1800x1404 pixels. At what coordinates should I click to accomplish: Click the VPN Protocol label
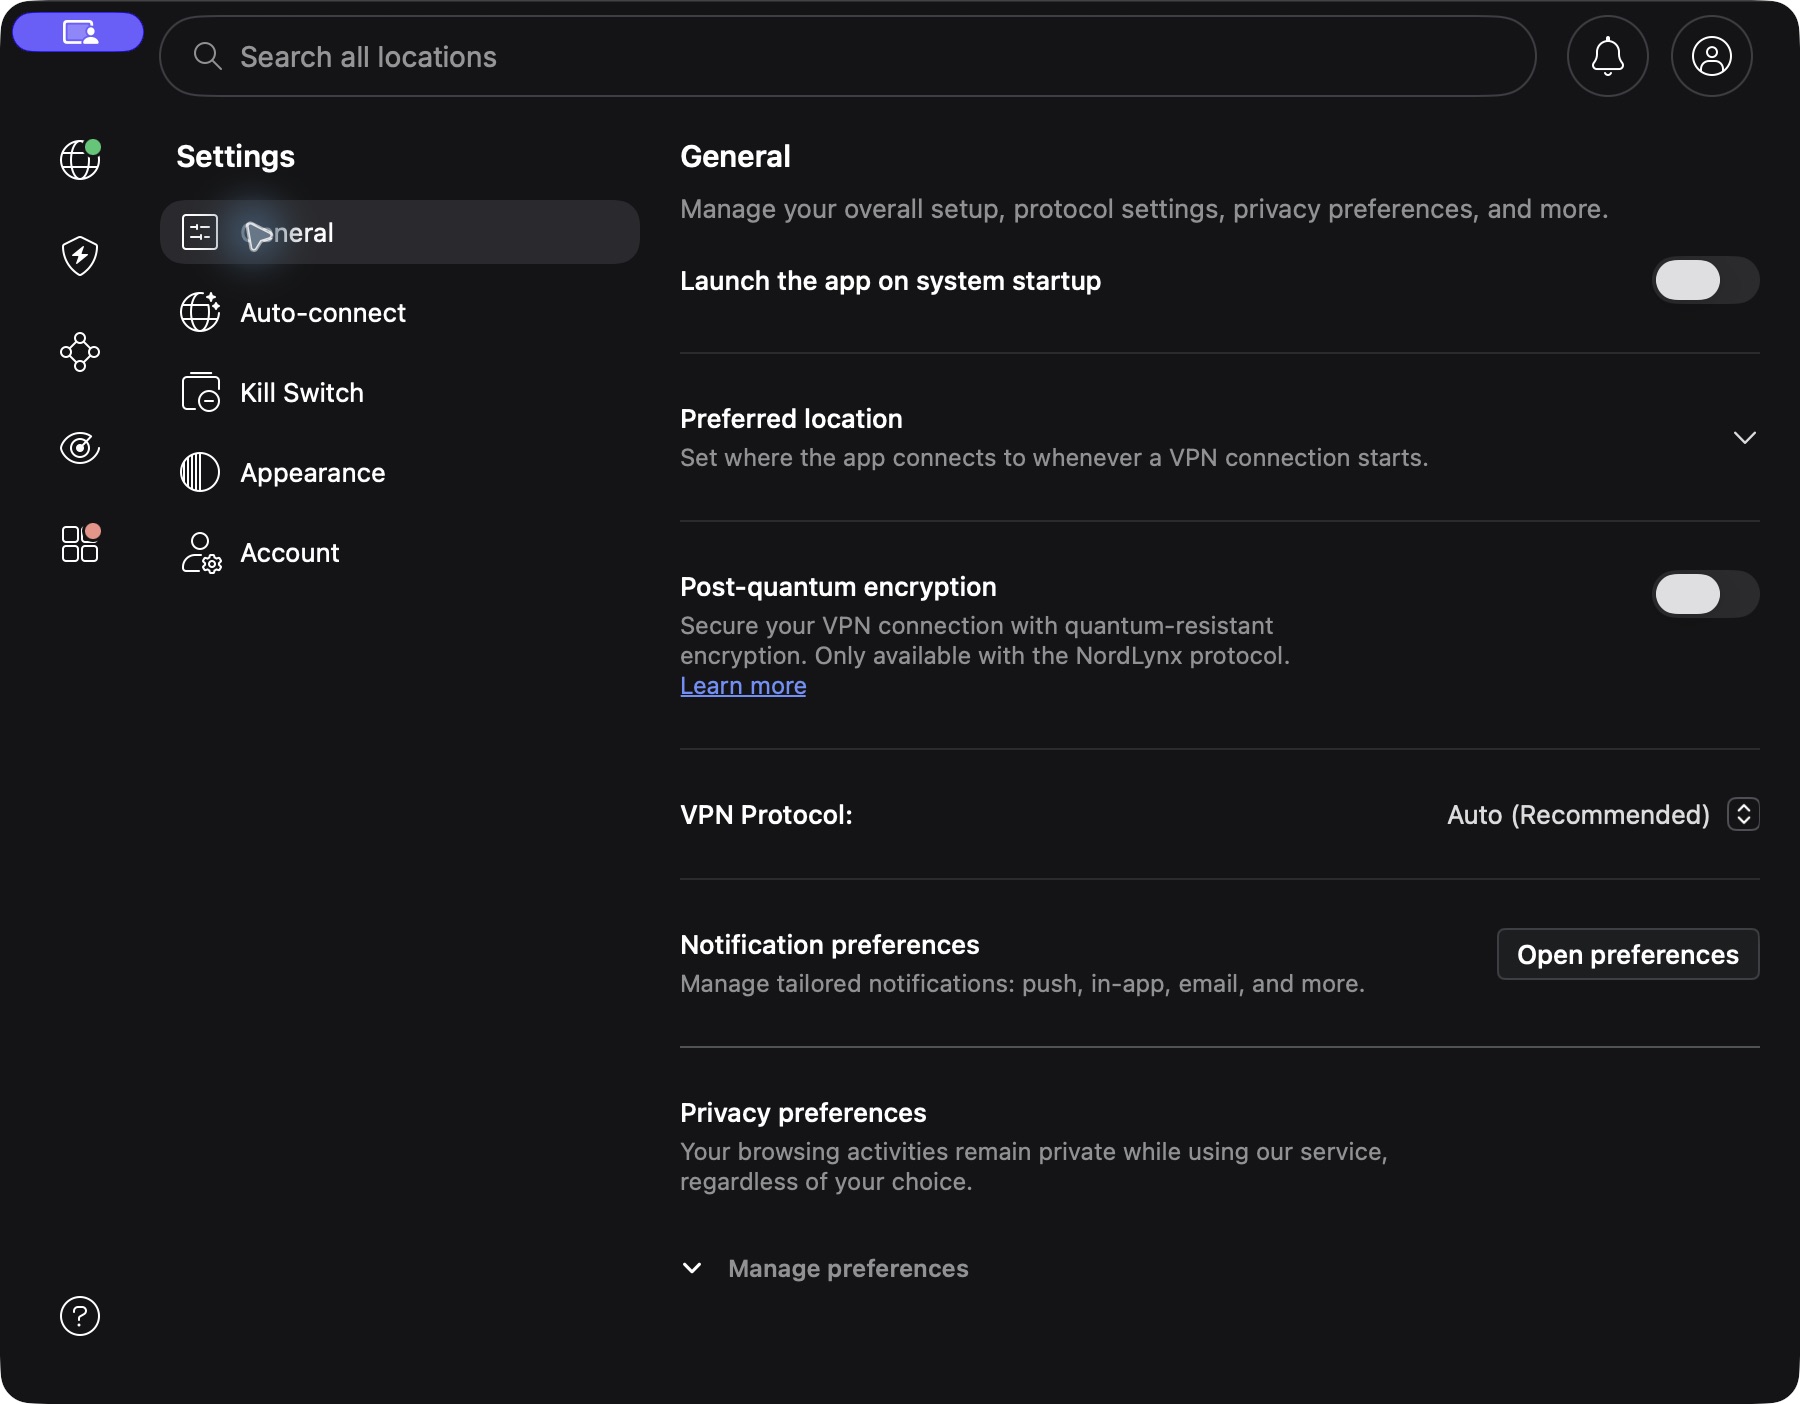point(766,815)
